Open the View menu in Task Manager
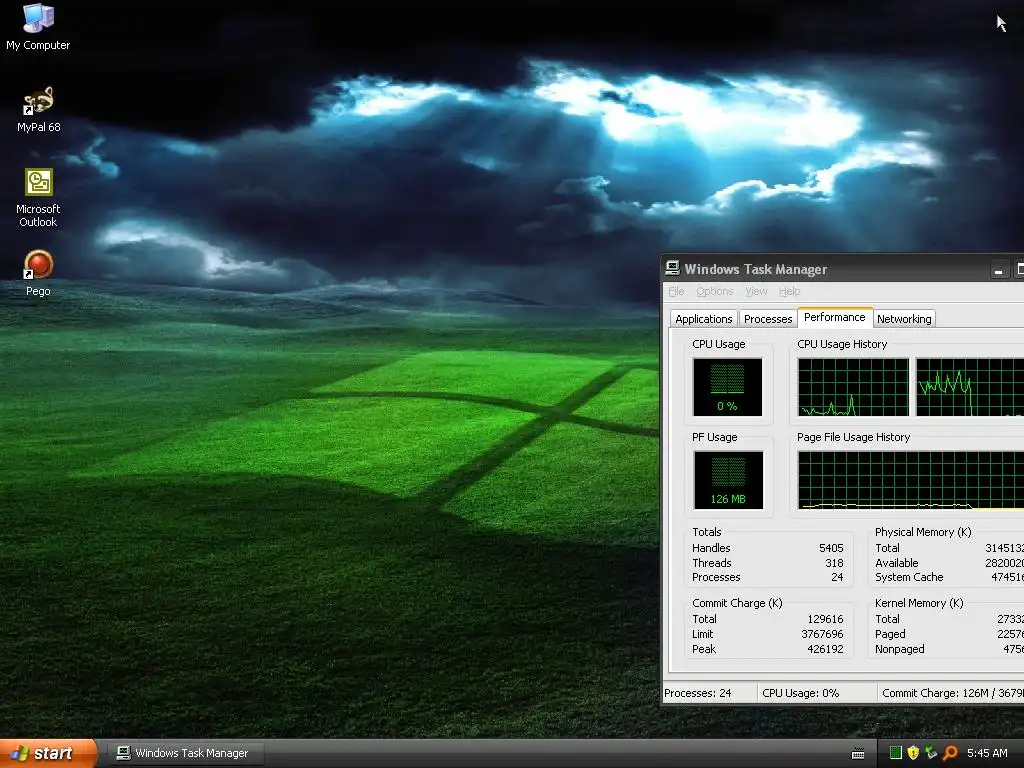The width and height of the screenshot is (1024, 768). [756, 291]
